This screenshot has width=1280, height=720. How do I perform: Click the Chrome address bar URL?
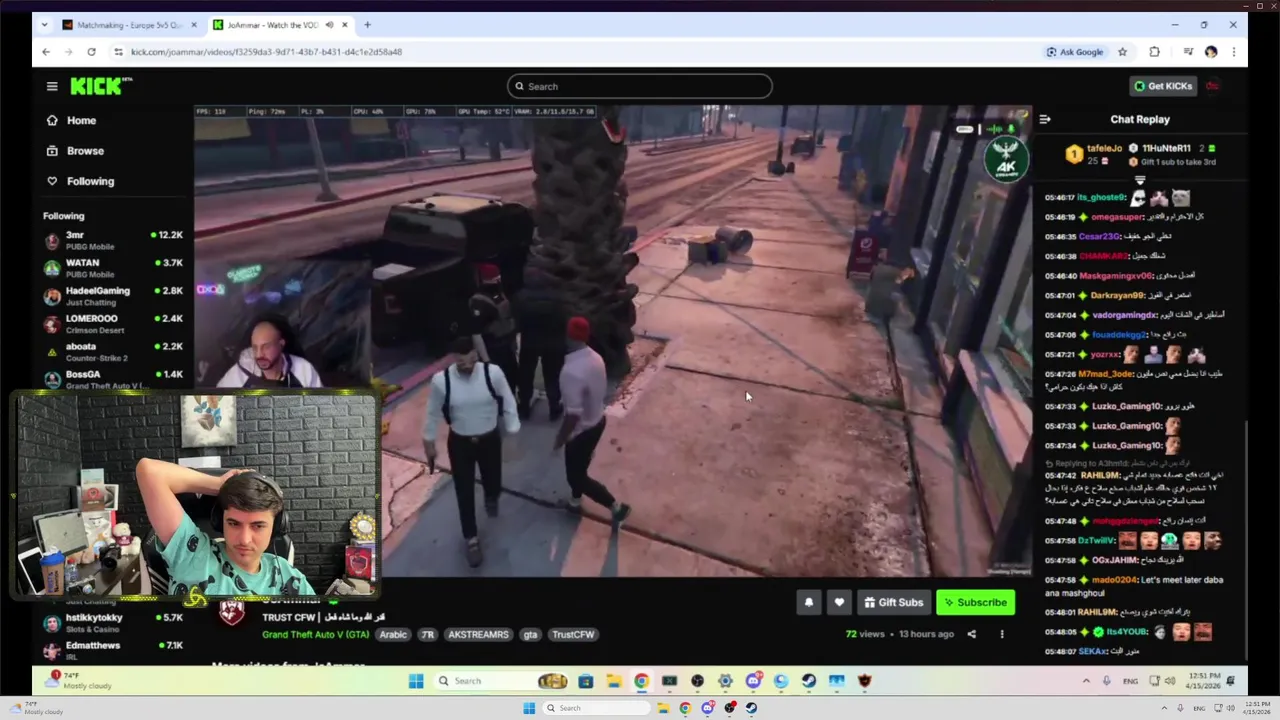[266, 51]
